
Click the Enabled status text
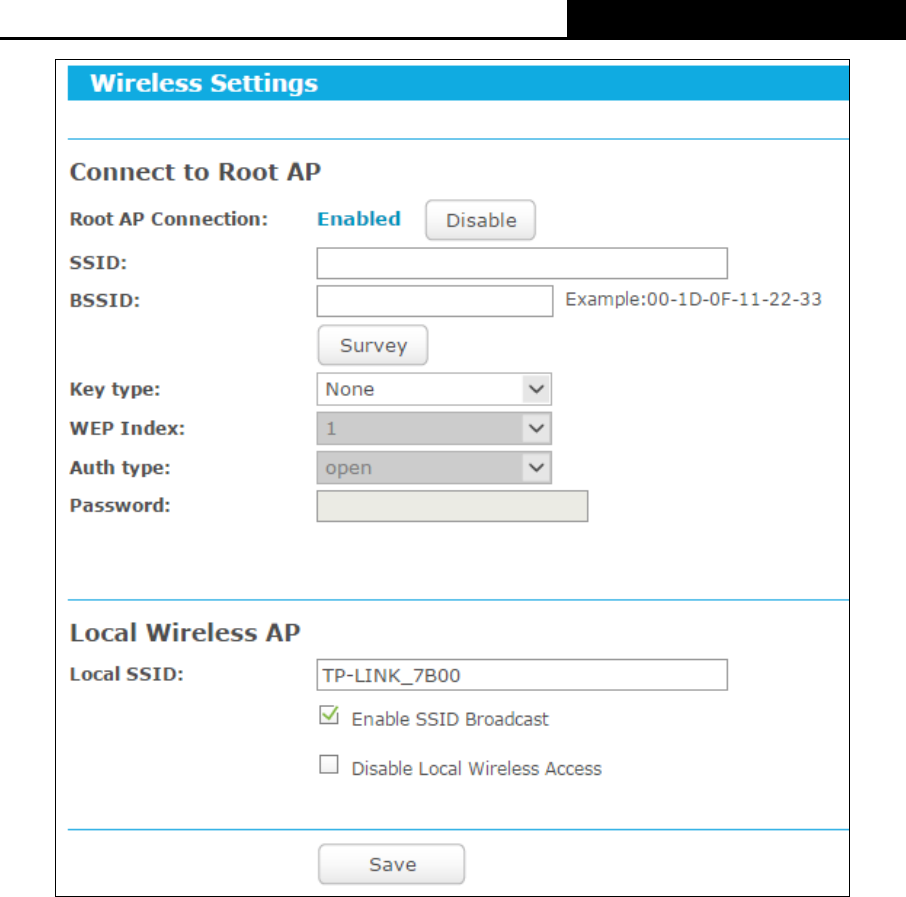359,219
